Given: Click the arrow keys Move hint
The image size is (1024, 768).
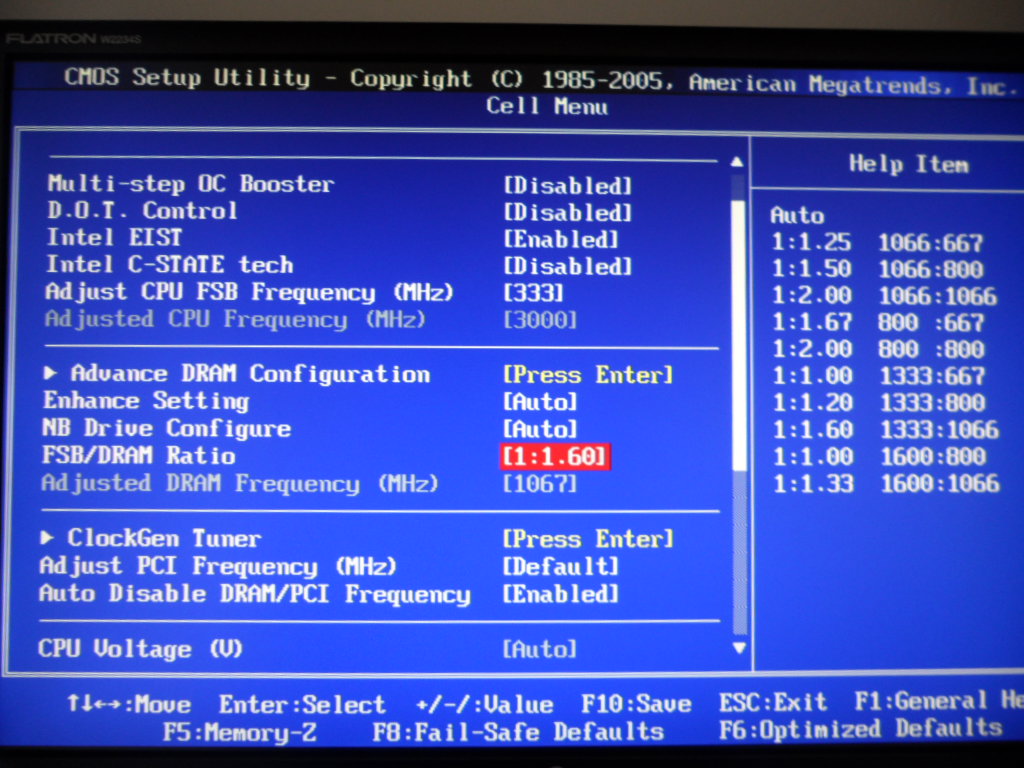Looking at the screenshot, I should coord(129,704).
